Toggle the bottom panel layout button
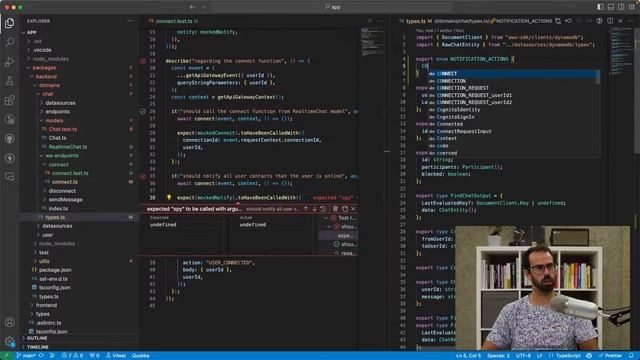 611,7
